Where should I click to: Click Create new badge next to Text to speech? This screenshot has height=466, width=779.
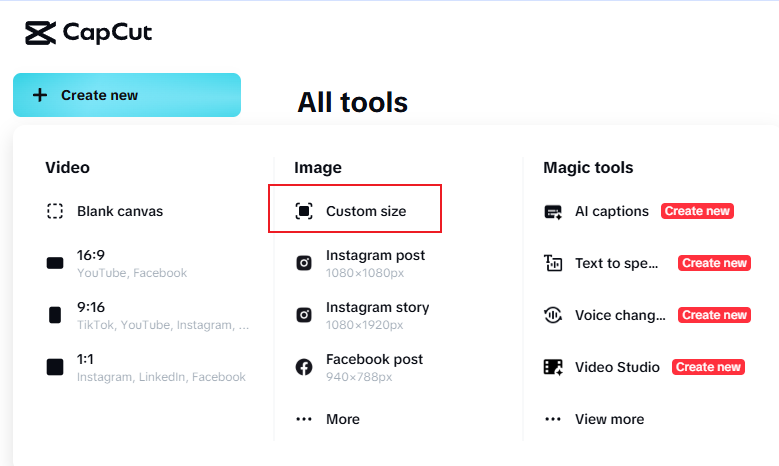pos(714,263)
